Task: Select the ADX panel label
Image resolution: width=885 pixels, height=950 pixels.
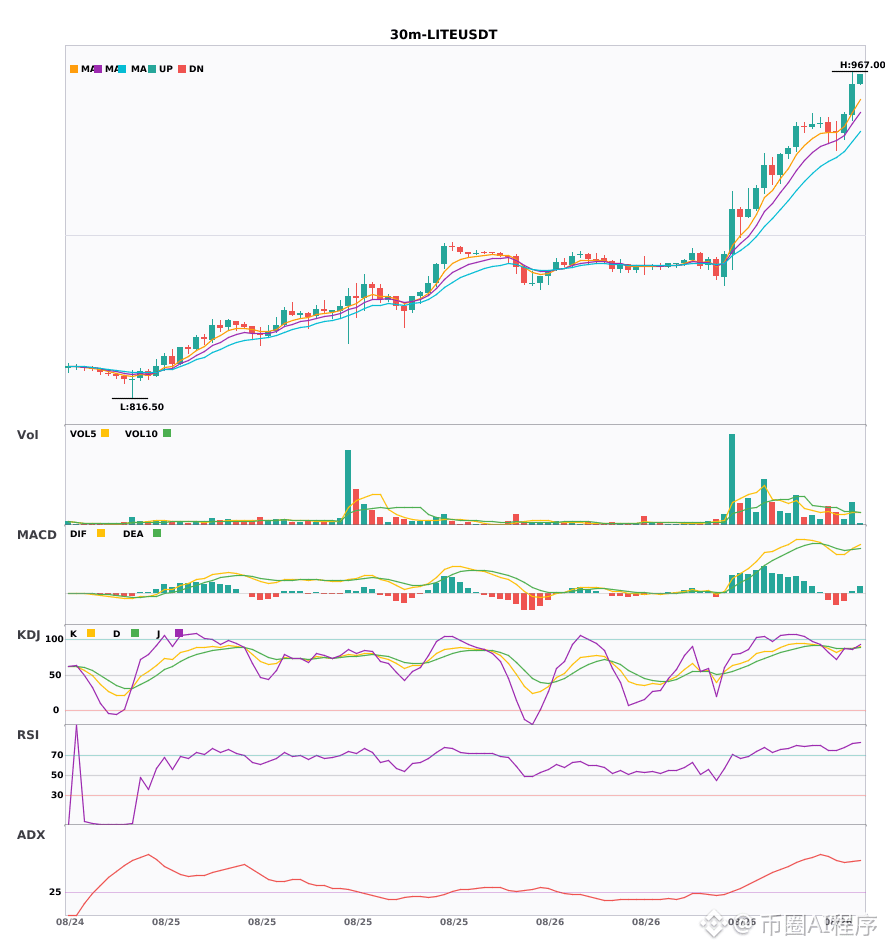Action: pos(31,835)
